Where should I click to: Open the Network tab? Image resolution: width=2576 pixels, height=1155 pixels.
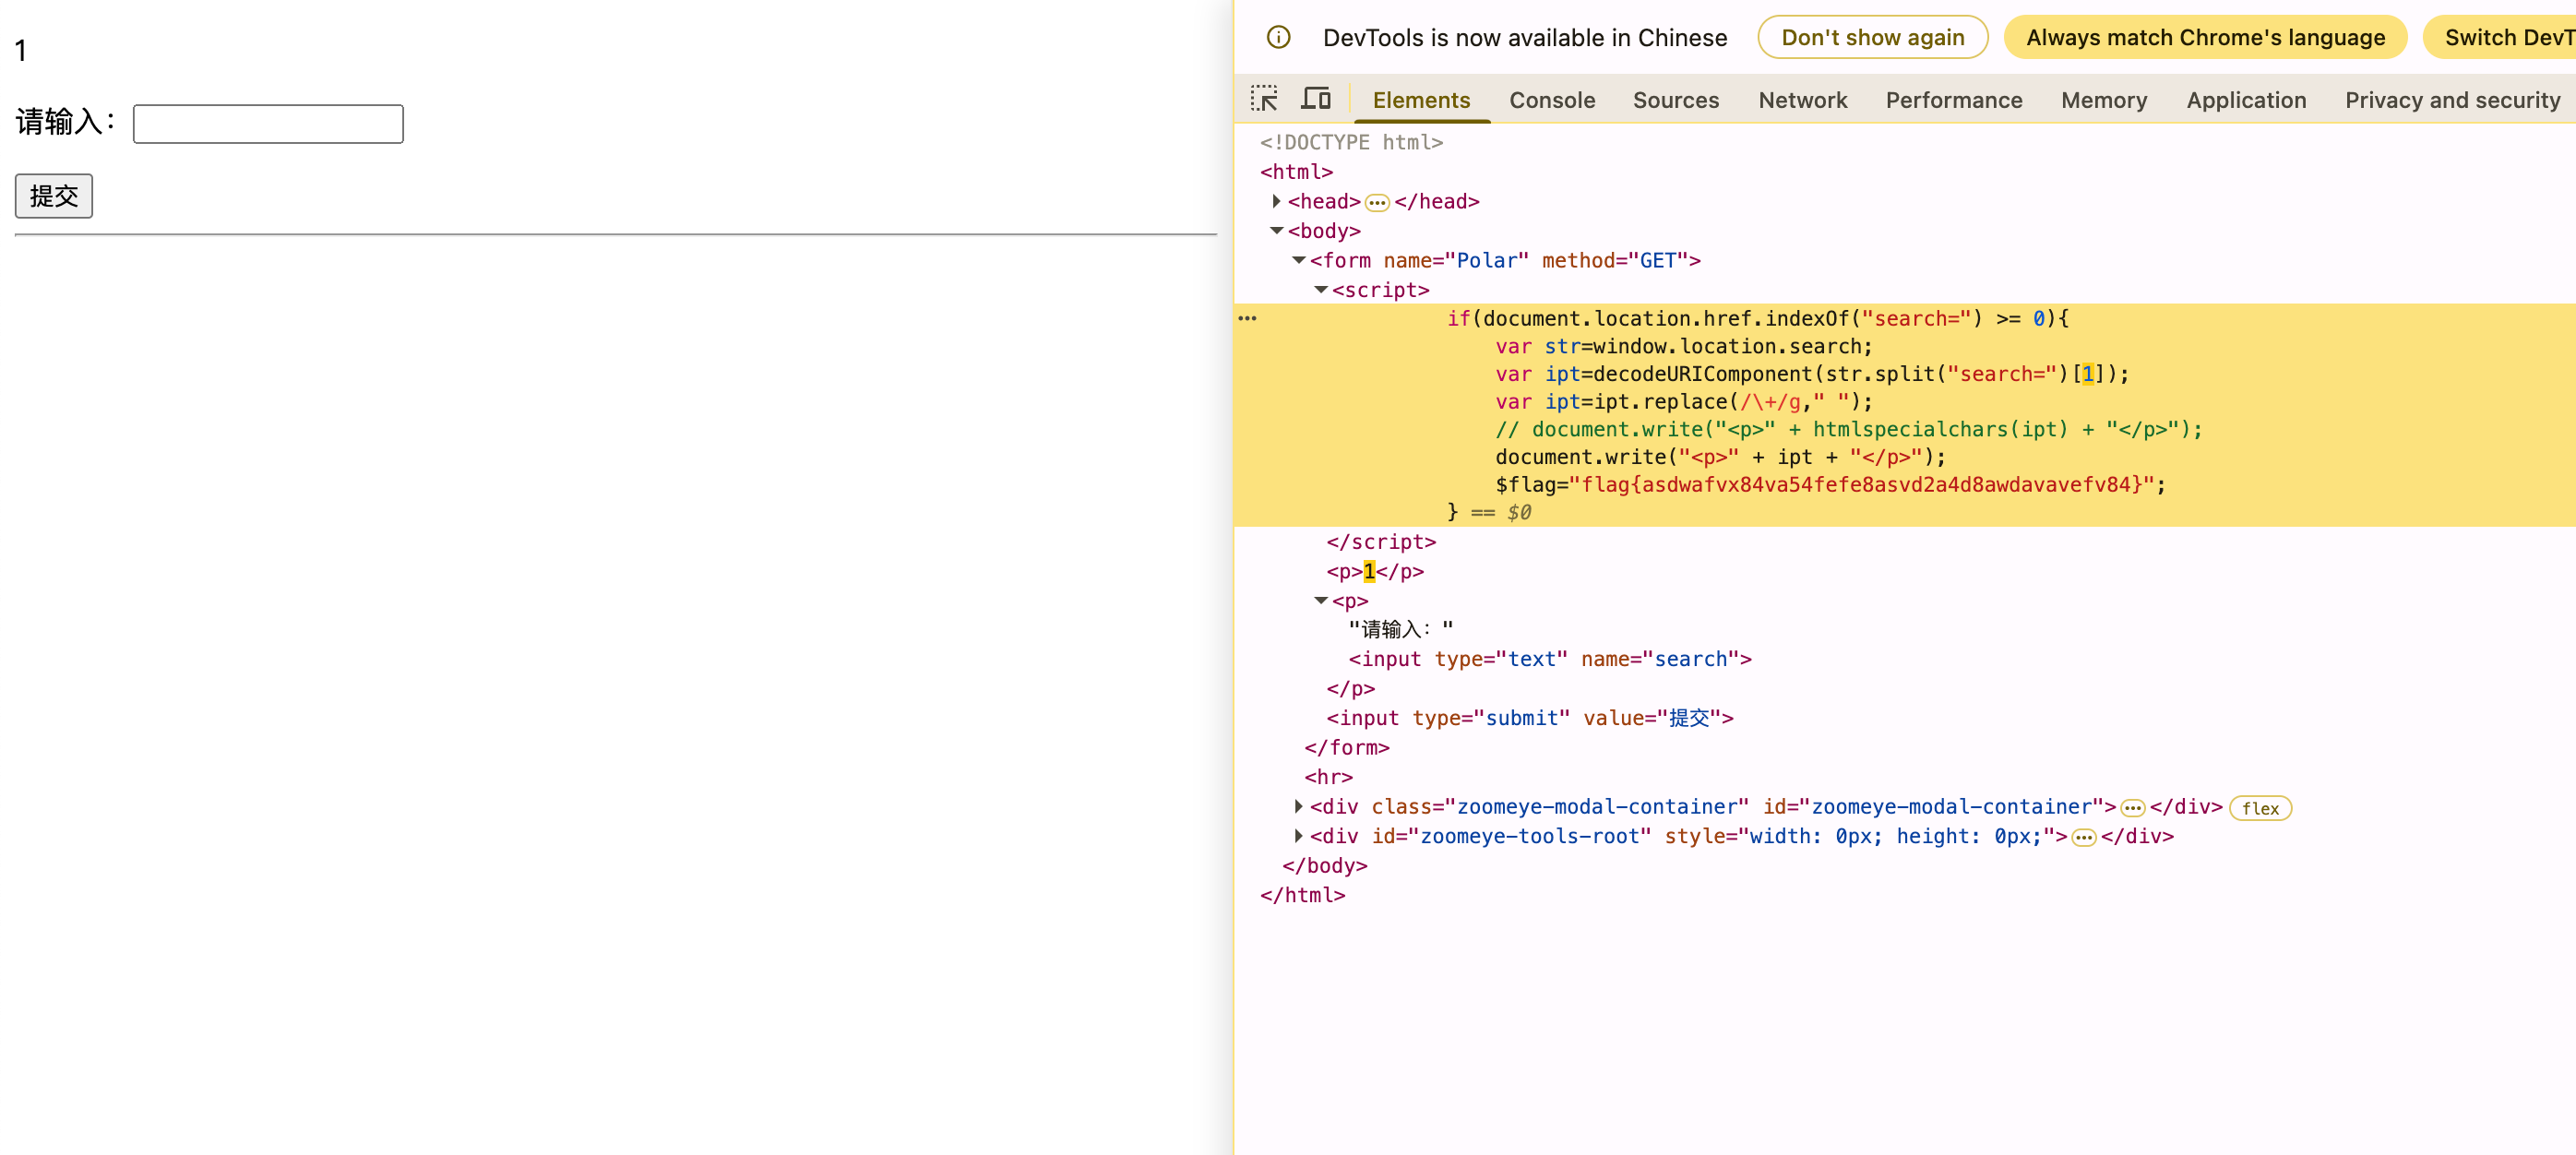point(1802,100)
